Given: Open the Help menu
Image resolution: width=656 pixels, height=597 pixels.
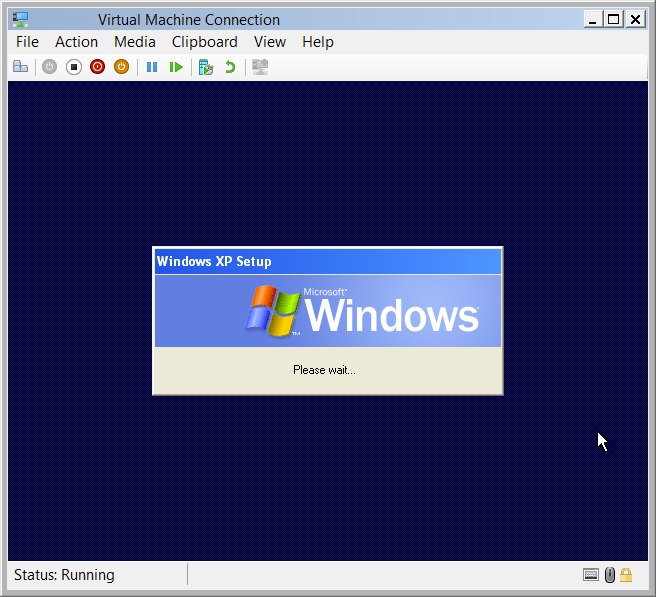Looking at the screenshot, I should tap(318, 42).
